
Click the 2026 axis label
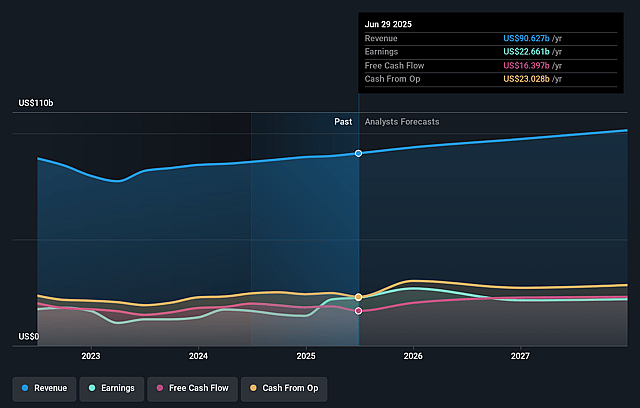pos(413,356)
